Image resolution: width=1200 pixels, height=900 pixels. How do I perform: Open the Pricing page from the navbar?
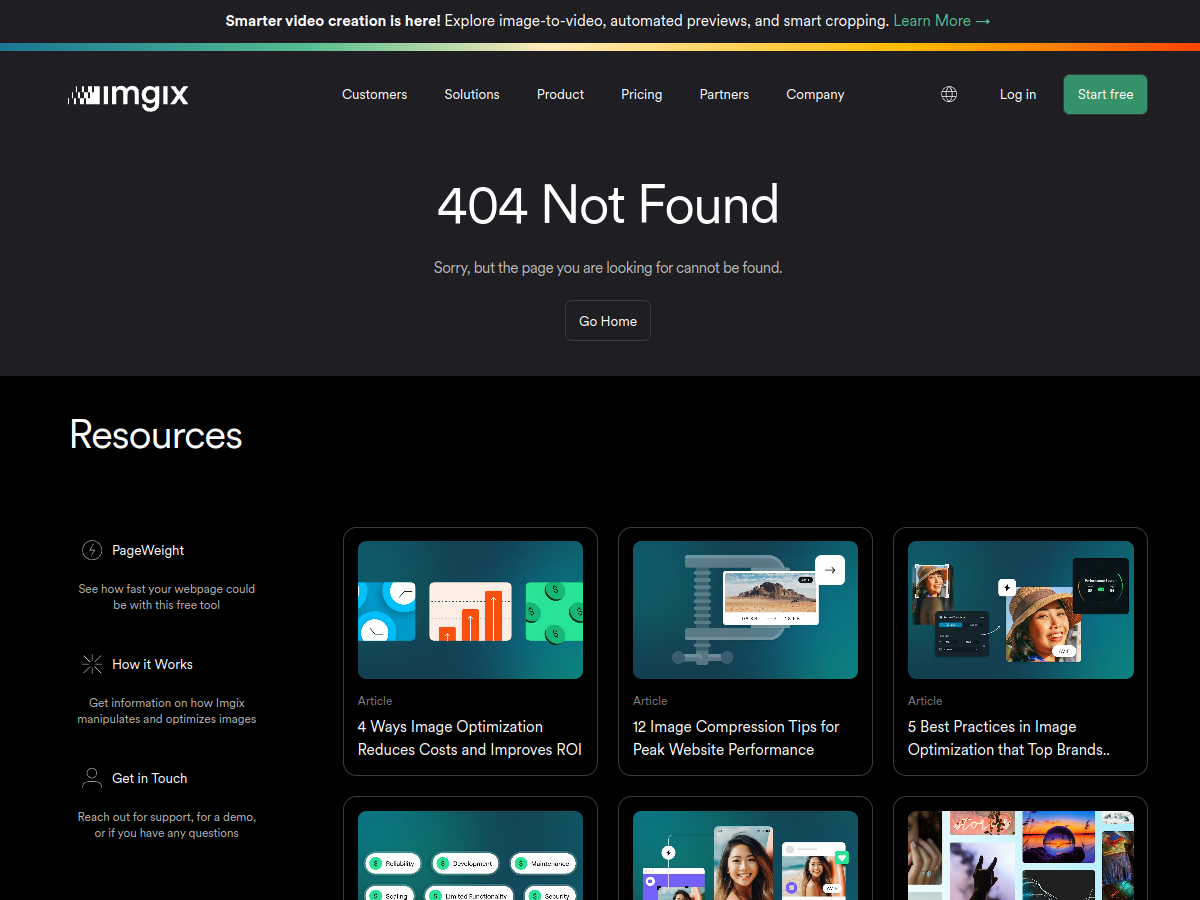click(x=641, y=94)
